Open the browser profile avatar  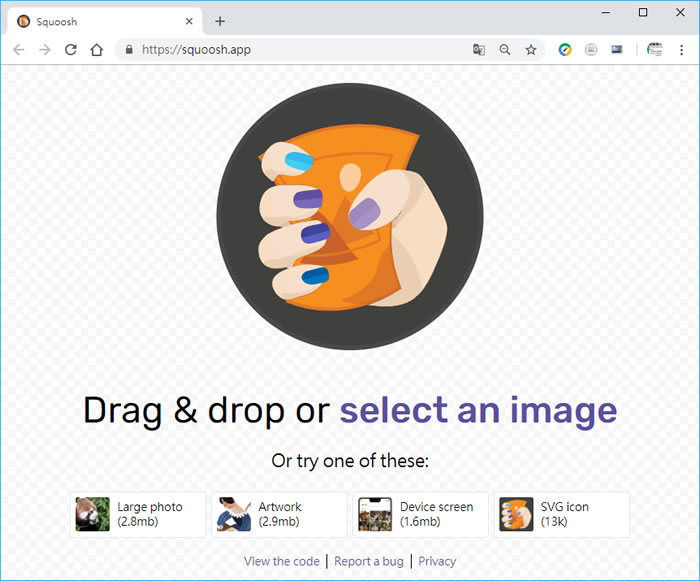click(x=655, y=50)
